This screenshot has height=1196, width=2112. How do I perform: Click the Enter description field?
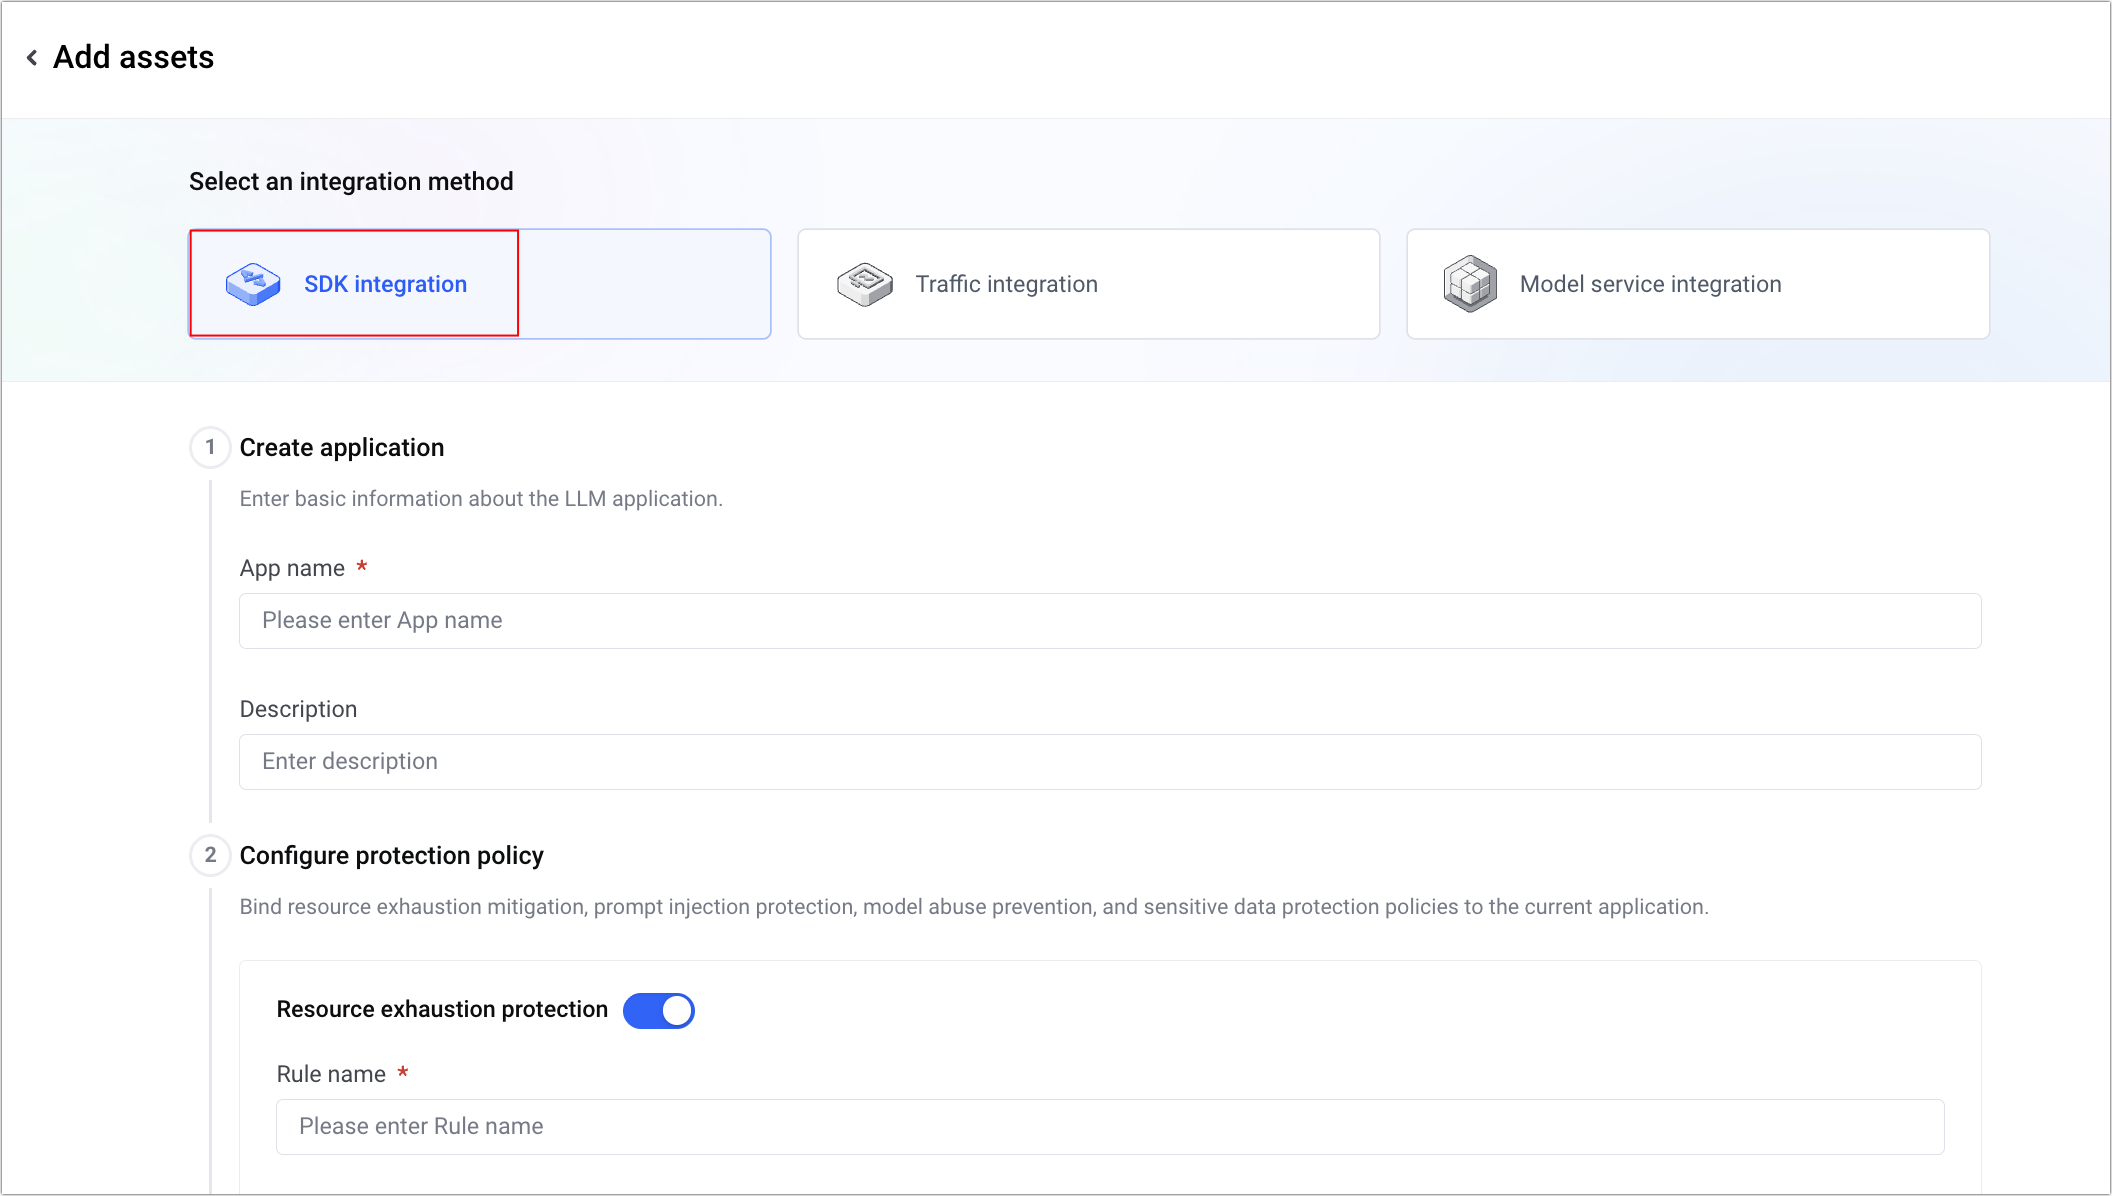pyautogui.click(x=1110, y=762)
